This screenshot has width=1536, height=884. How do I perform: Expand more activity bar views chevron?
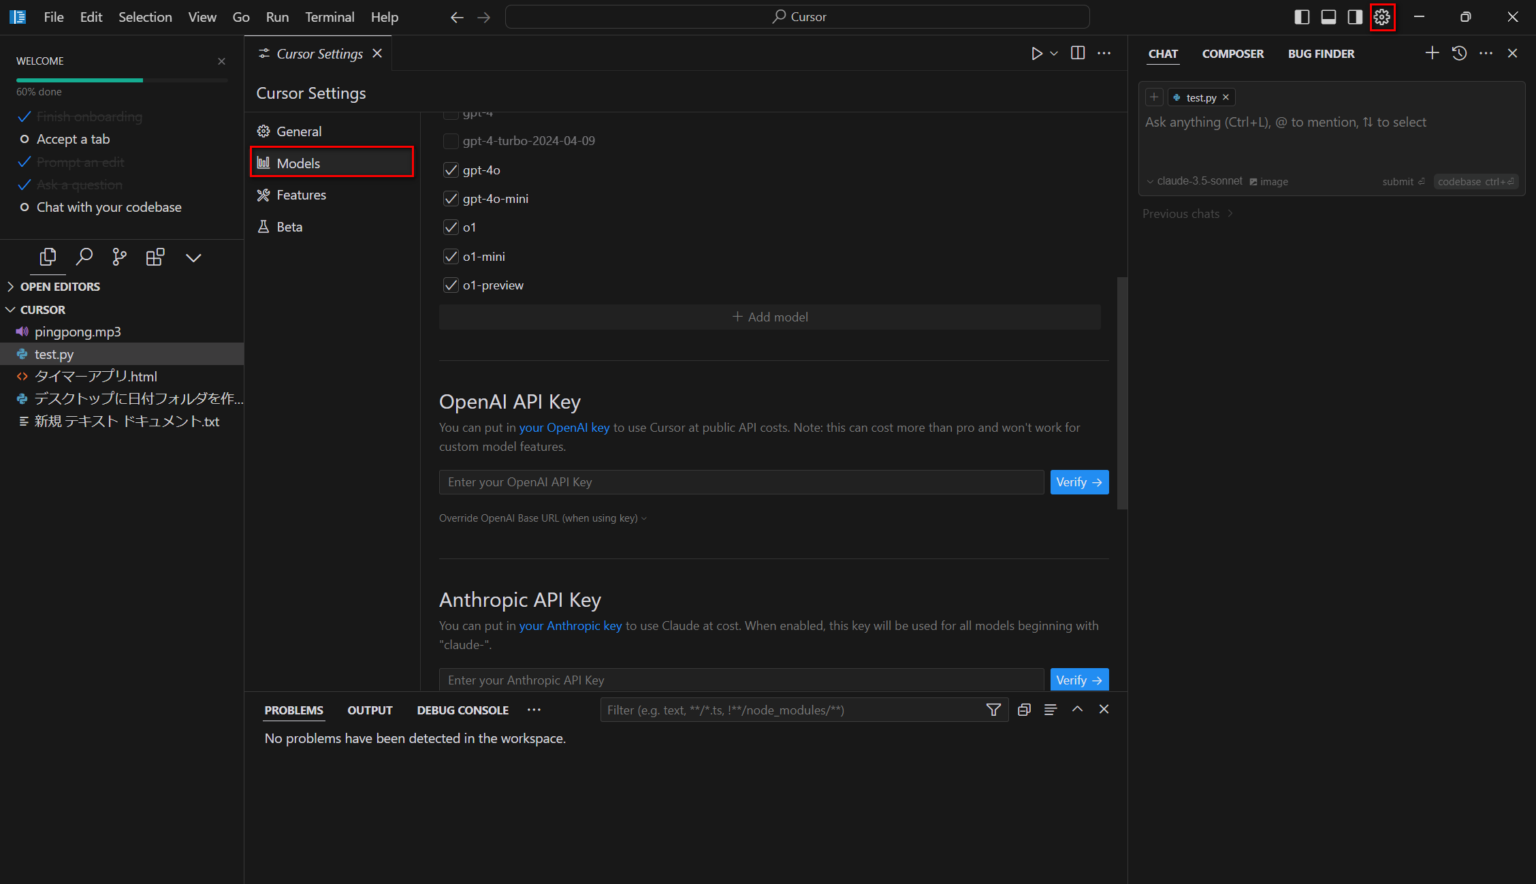(193, 257)
